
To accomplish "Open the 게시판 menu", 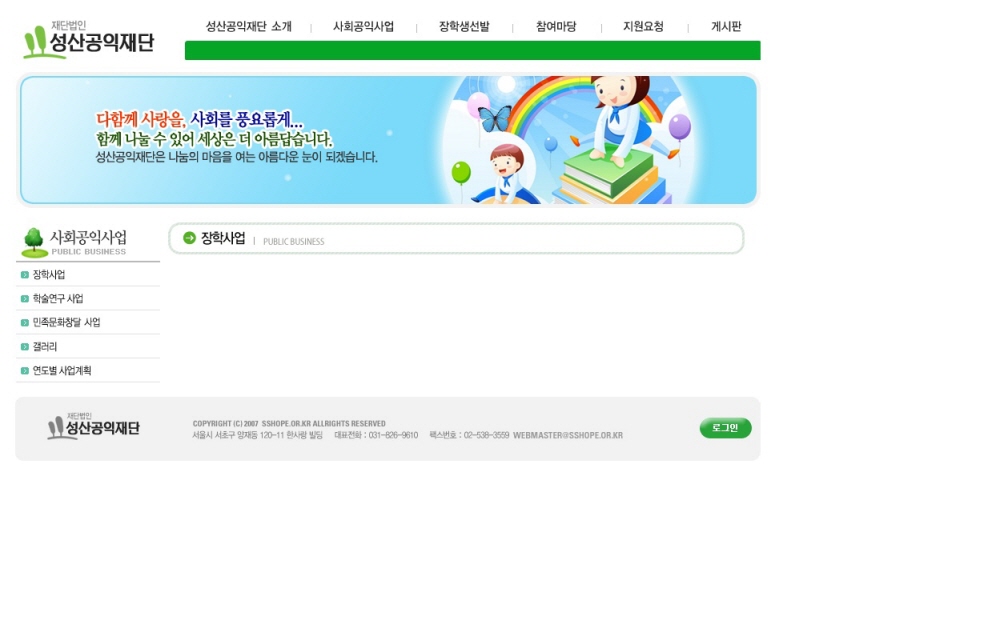I will coord(726,27).
